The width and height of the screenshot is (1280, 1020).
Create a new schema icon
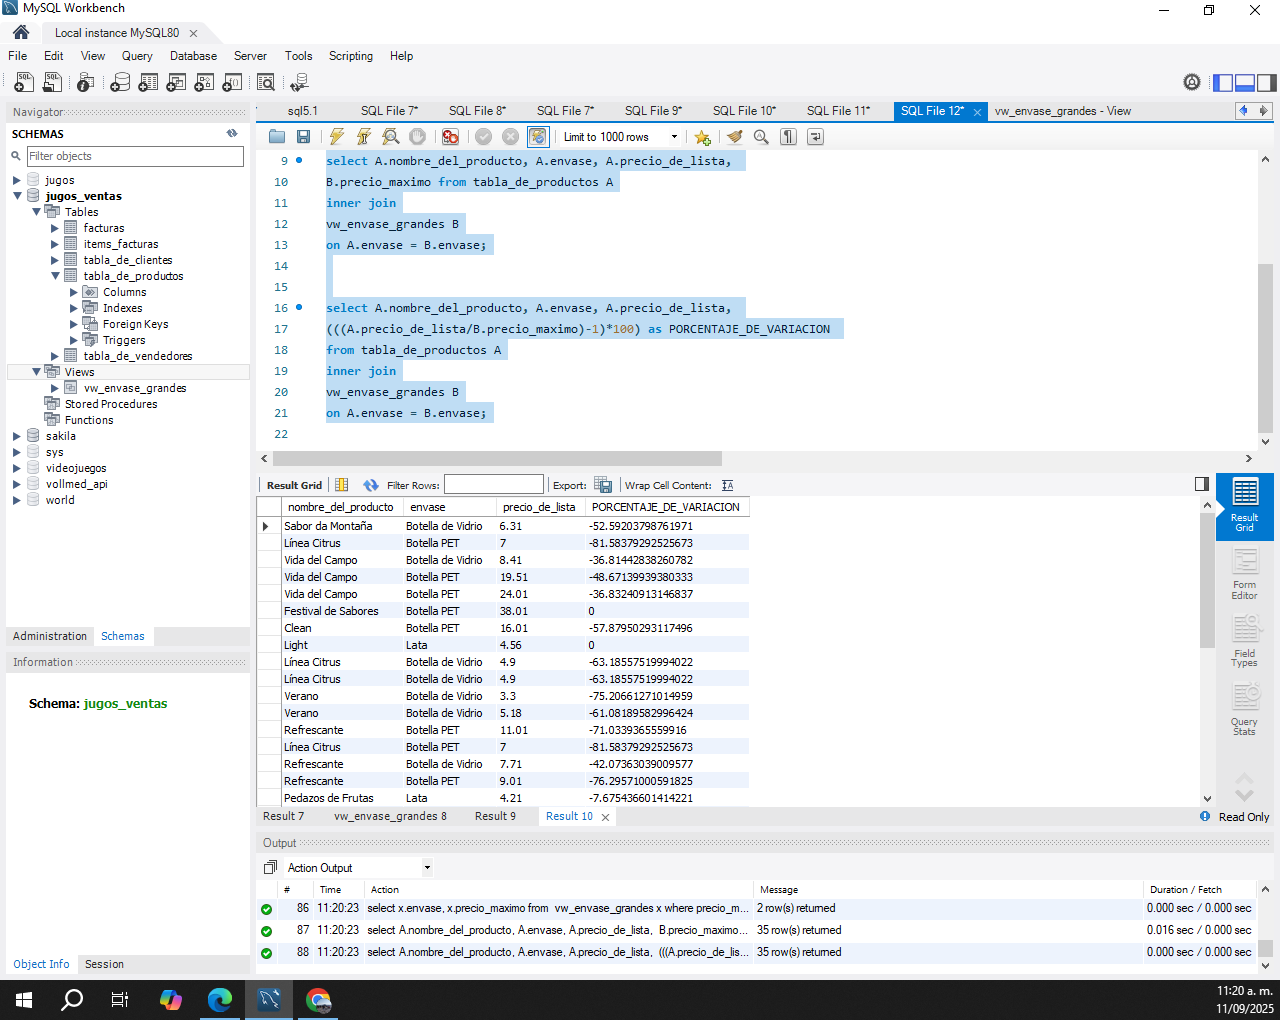click(120, 82)
